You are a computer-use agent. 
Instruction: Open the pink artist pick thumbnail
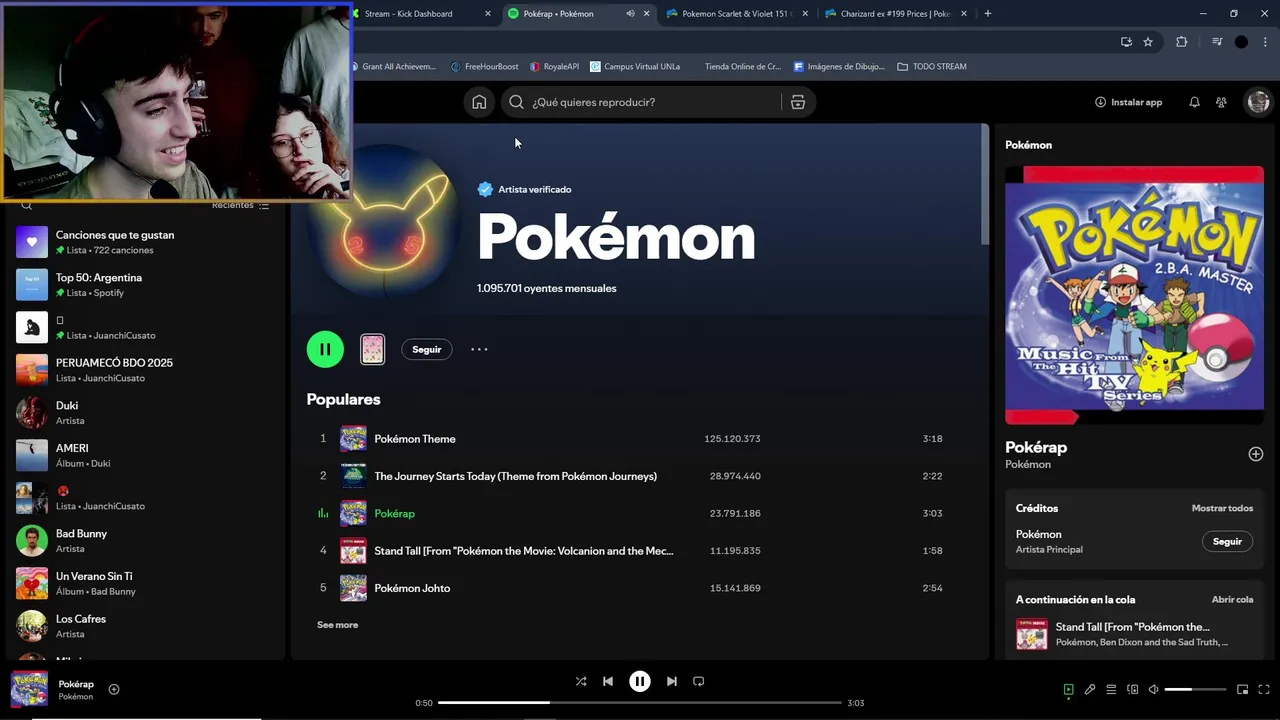click(x=372, y=349)
